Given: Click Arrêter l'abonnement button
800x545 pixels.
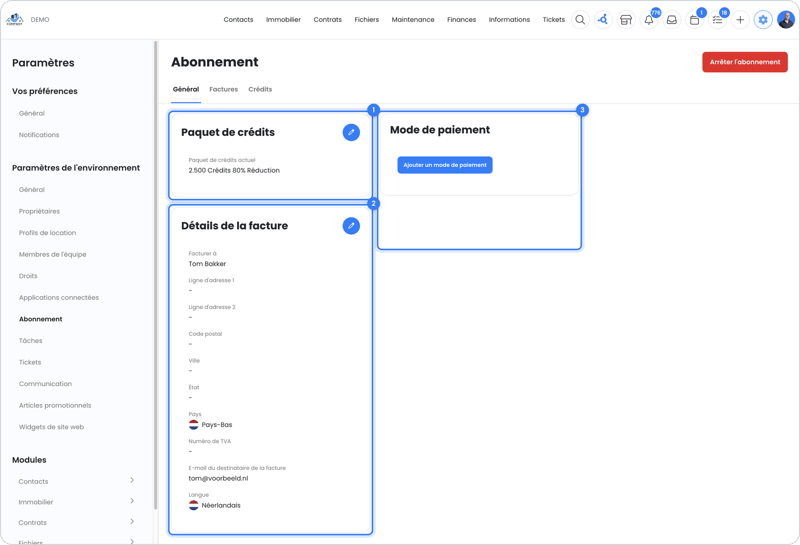Looking at the screenshot, I should 745,62.
